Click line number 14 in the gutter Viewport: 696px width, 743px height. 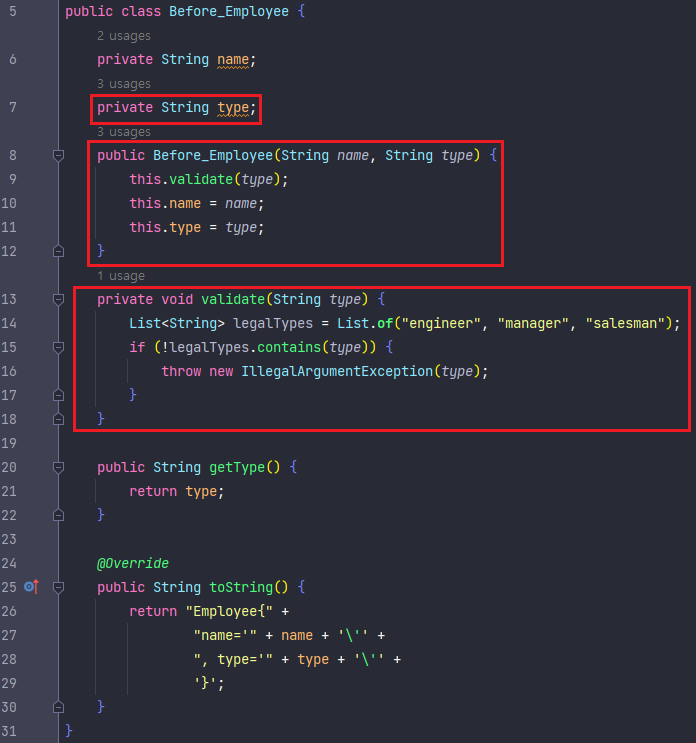[9, 324]
